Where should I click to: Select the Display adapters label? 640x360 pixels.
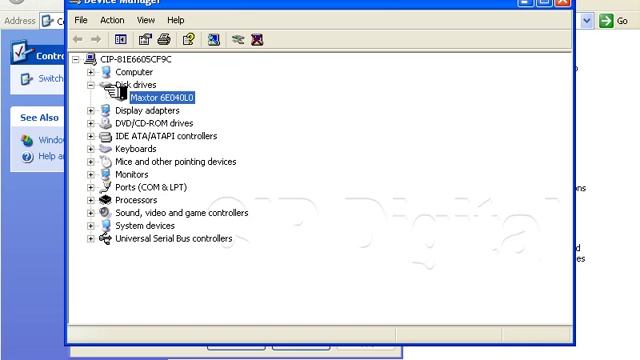click(x=147, y=110)
